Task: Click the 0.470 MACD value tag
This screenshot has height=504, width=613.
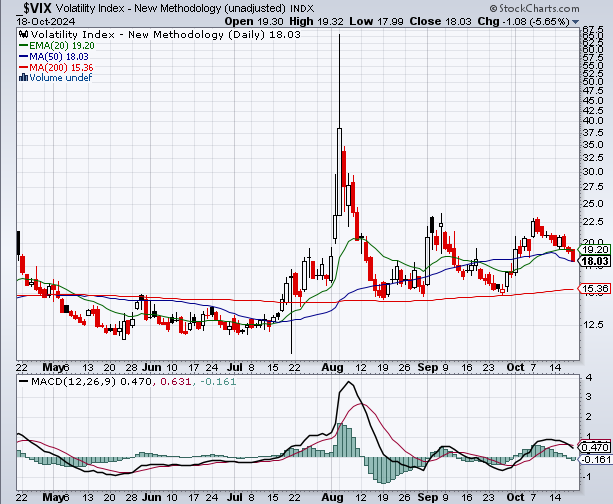Action: [595, 446]
